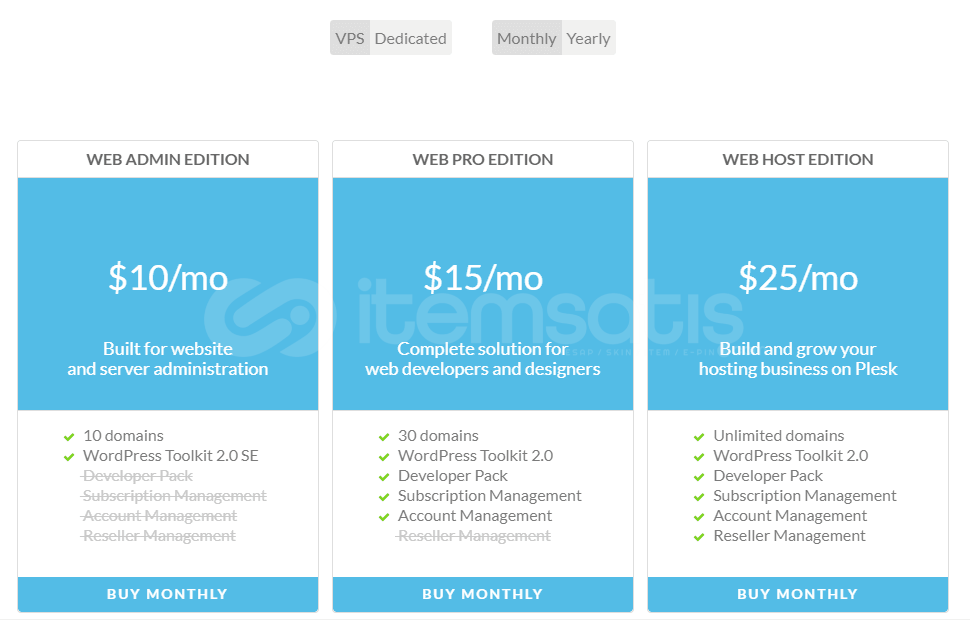Click the '10 domains' feature text

pyautogui.click(x=124, y=436)
